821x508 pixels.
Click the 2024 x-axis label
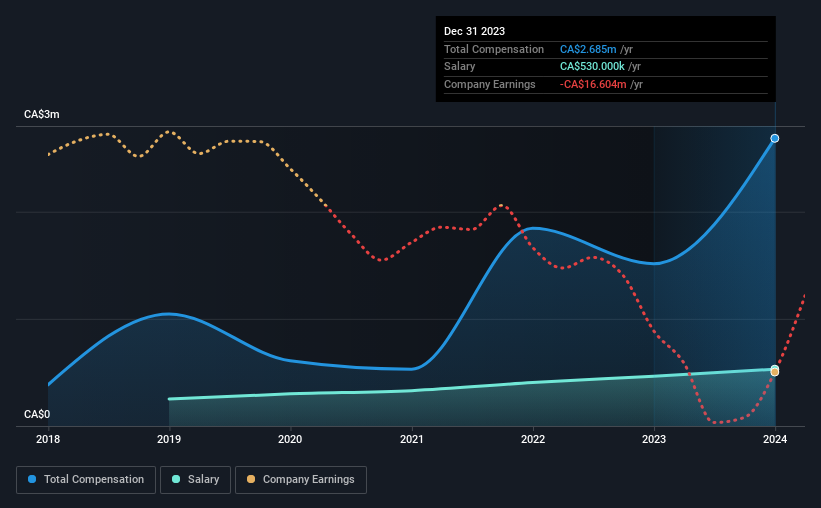pos(775,439)
